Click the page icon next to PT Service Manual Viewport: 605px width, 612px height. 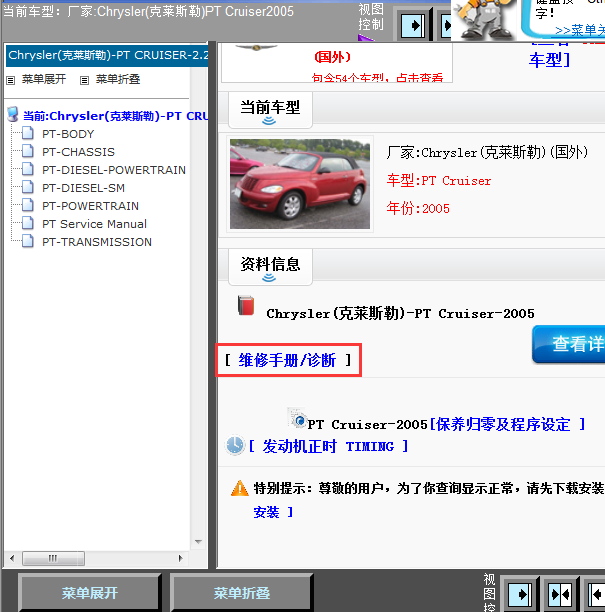pyautogui.click(x=27, y=223)
